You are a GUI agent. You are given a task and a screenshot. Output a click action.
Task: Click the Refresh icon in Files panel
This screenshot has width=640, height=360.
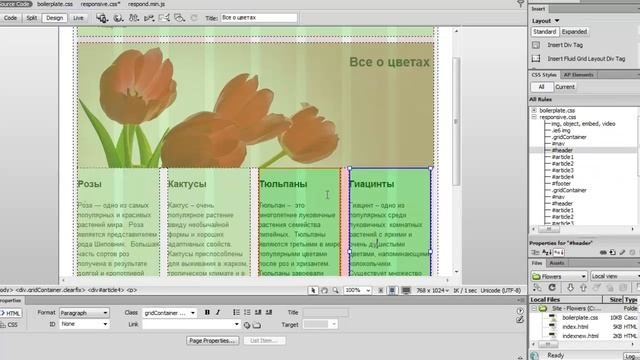[552, 288]
